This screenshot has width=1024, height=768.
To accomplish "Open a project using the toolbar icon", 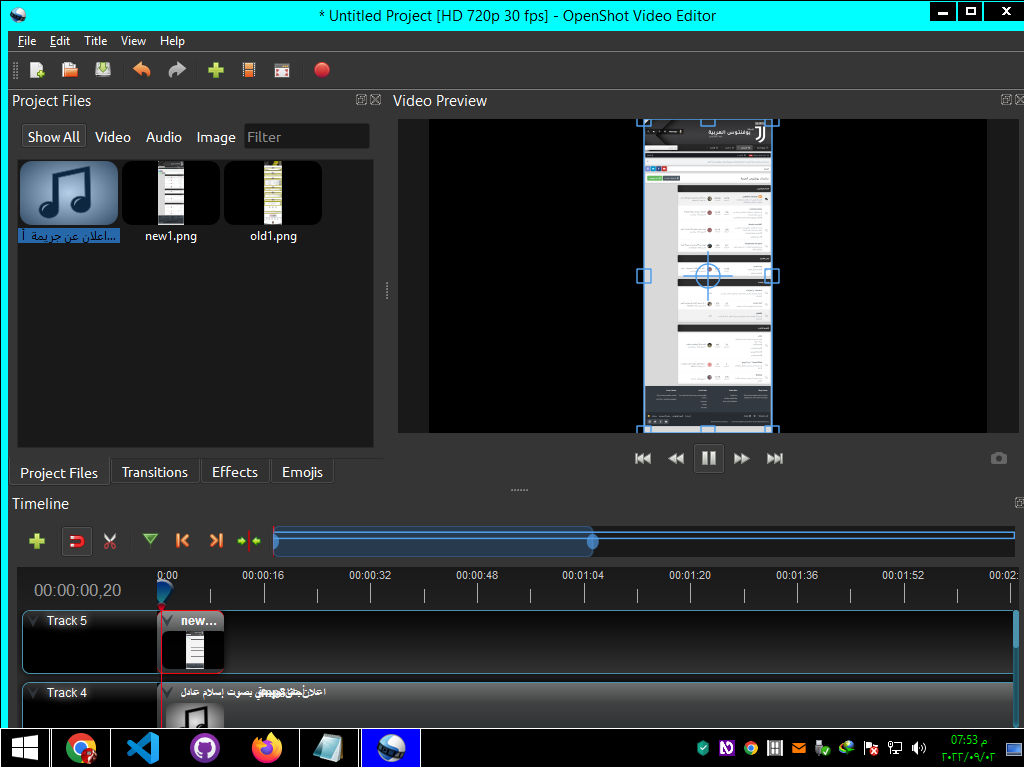I will 70,70.
